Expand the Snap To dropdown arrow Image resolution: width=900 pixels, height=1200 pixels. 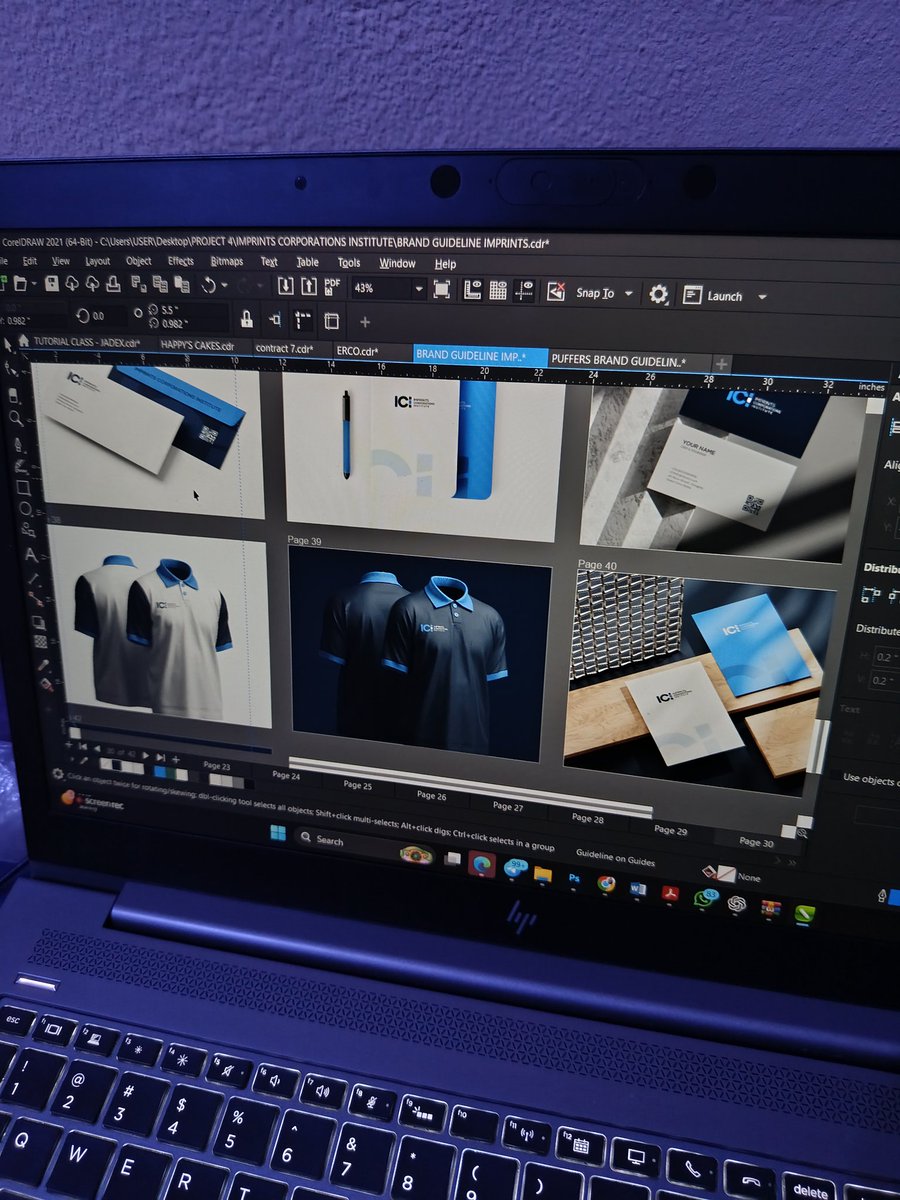pos(629,294)
